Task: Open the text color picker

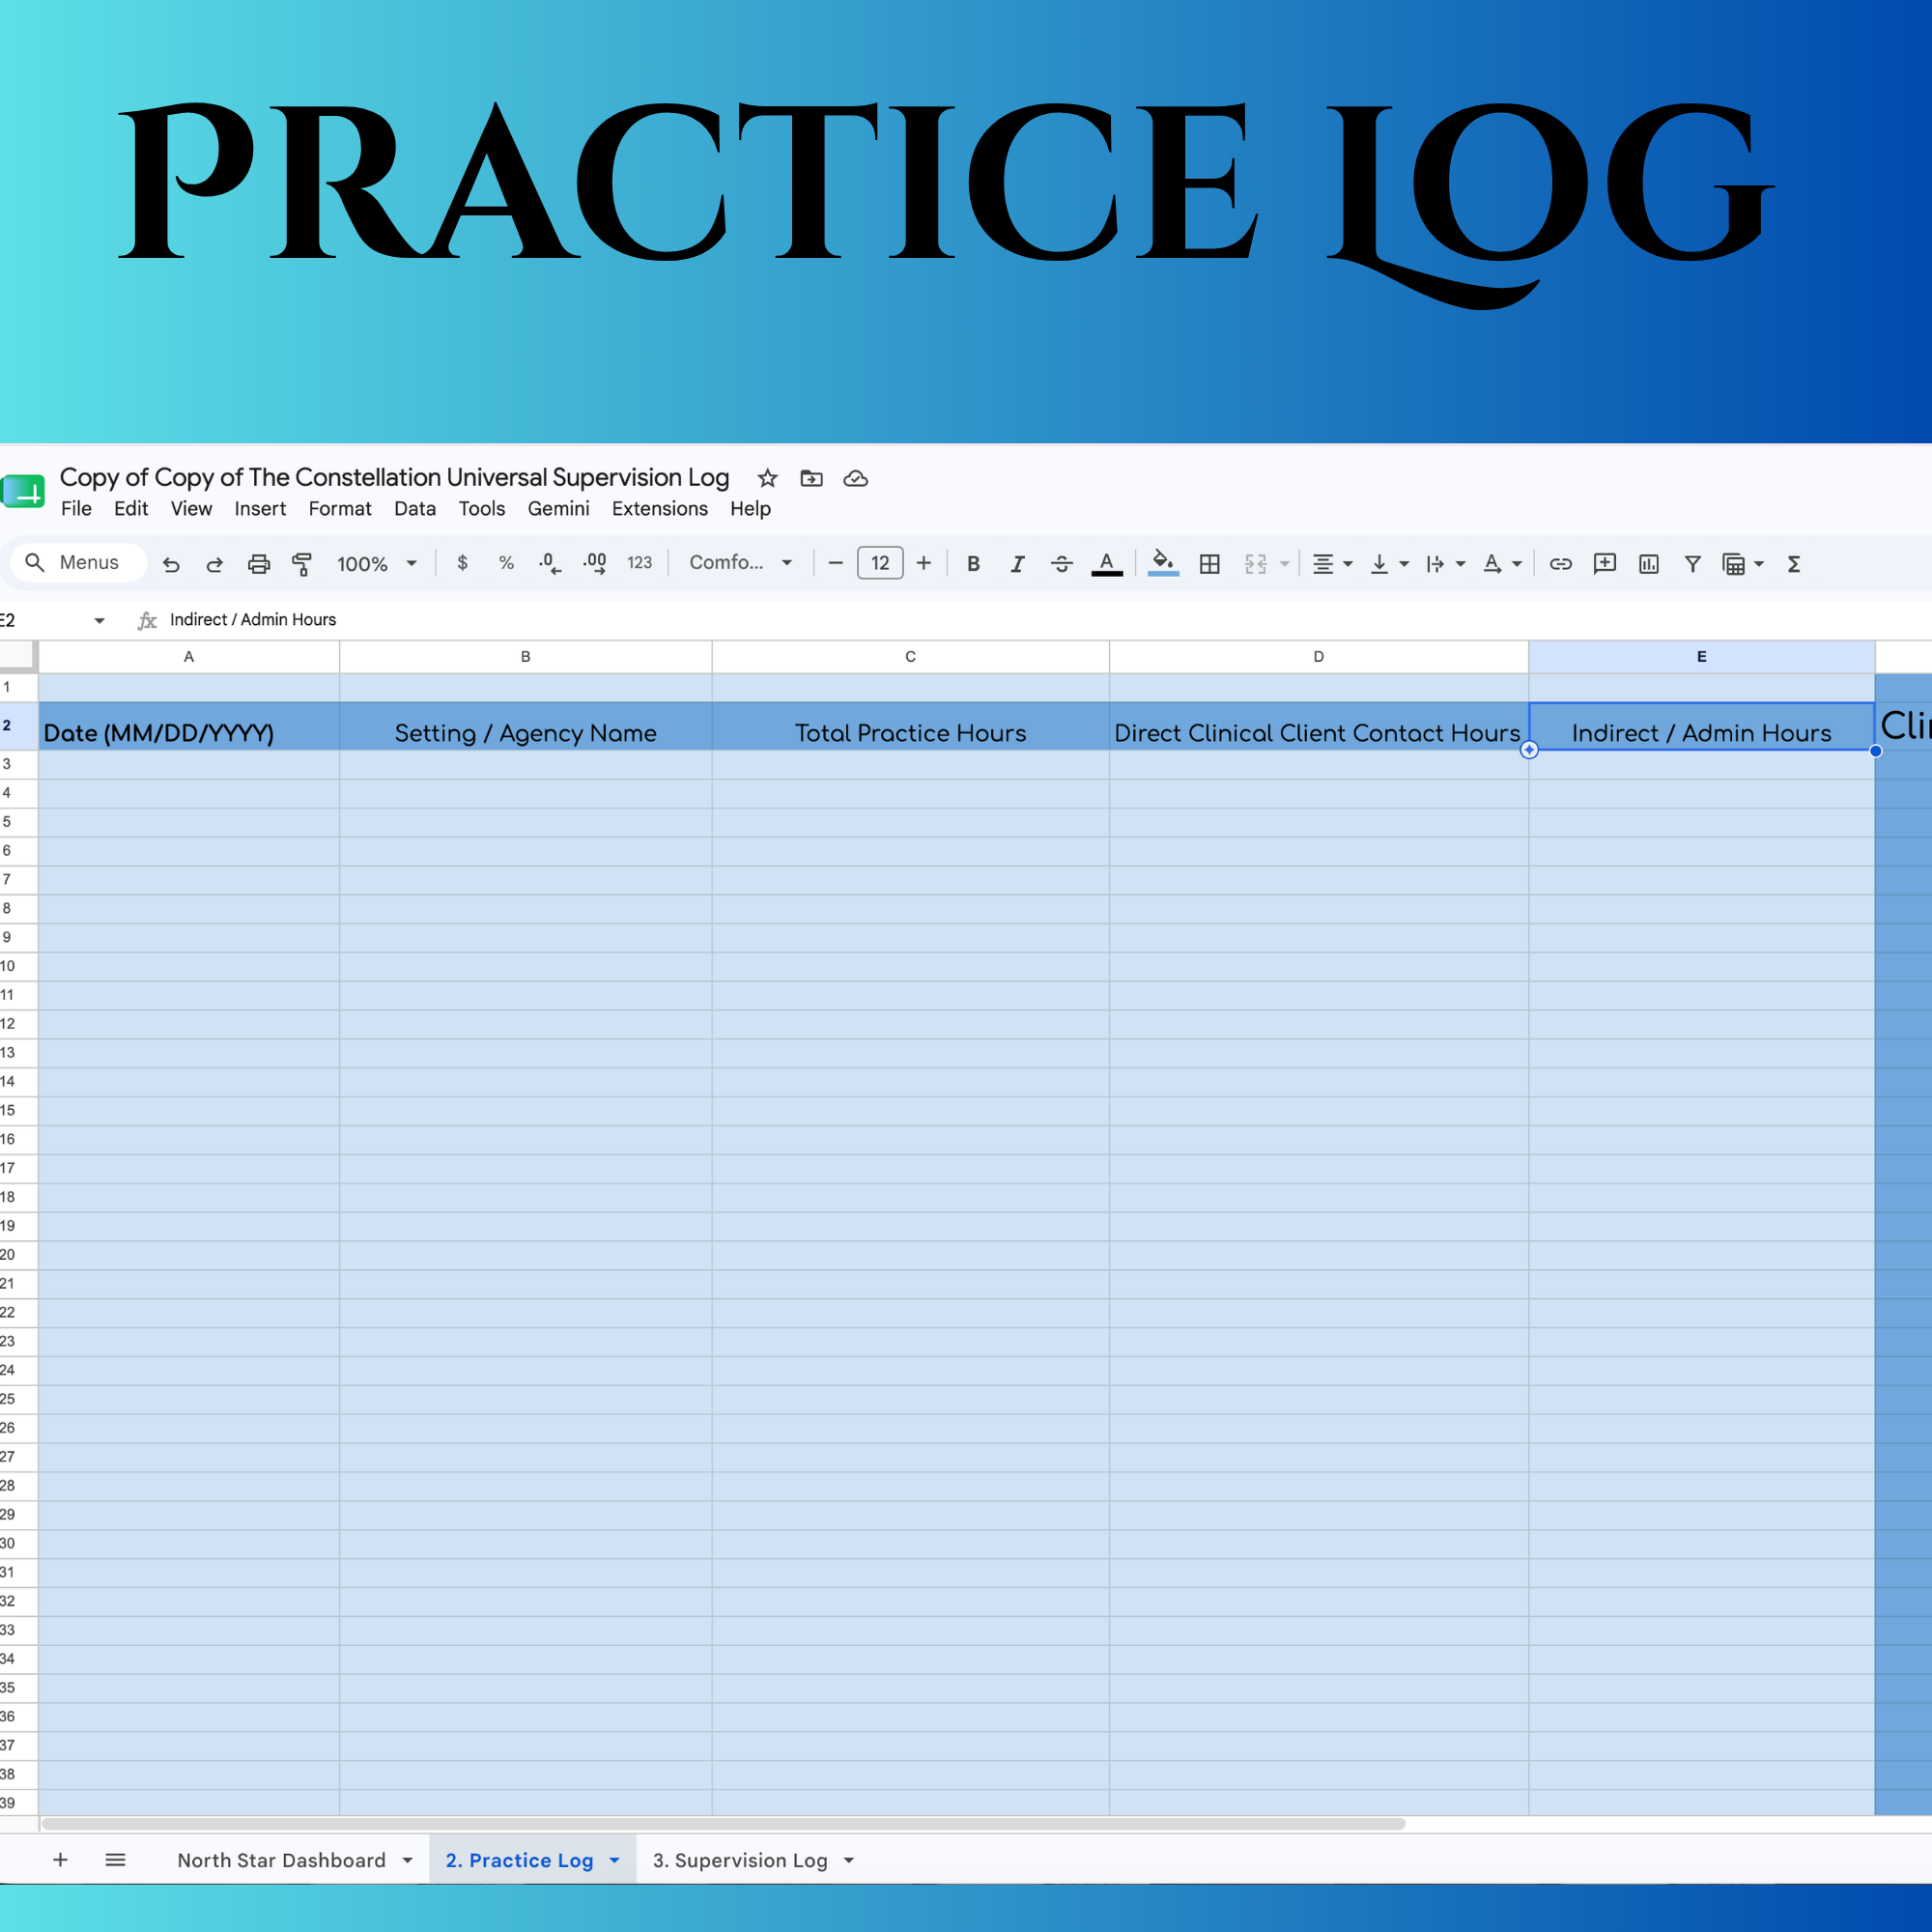Action: 1106,564
